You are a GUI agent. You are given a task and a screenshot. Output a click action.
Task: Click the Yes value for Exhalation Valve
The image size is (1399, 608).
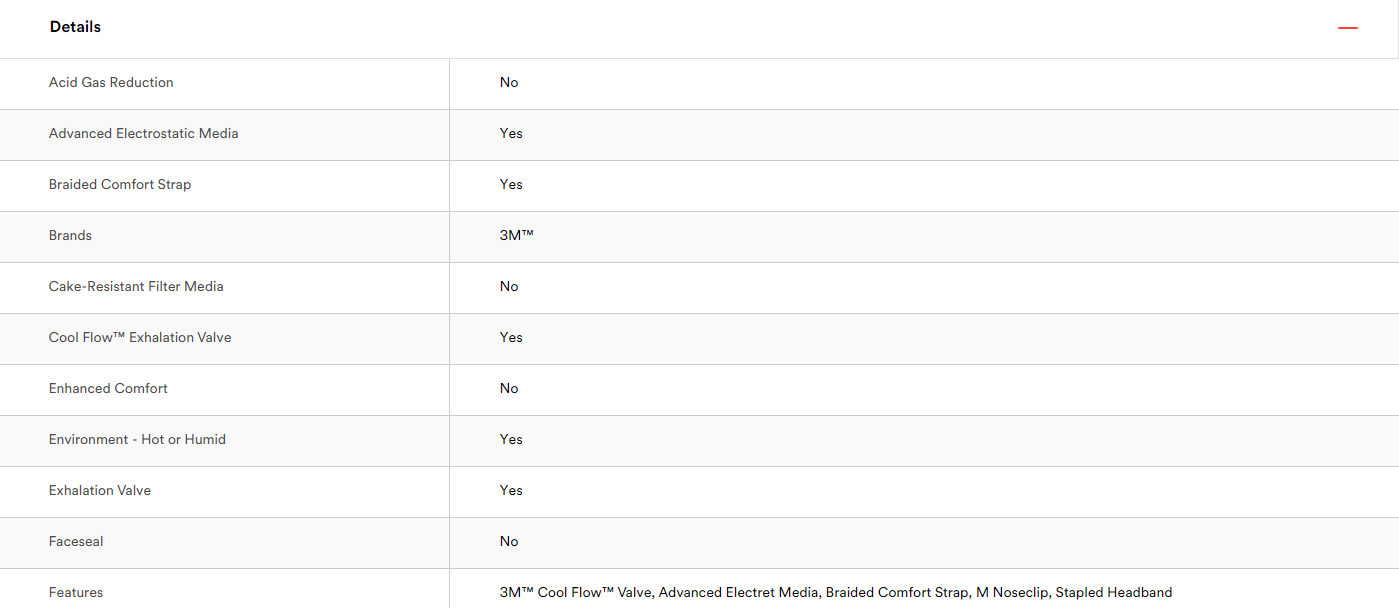pos(511,491)
